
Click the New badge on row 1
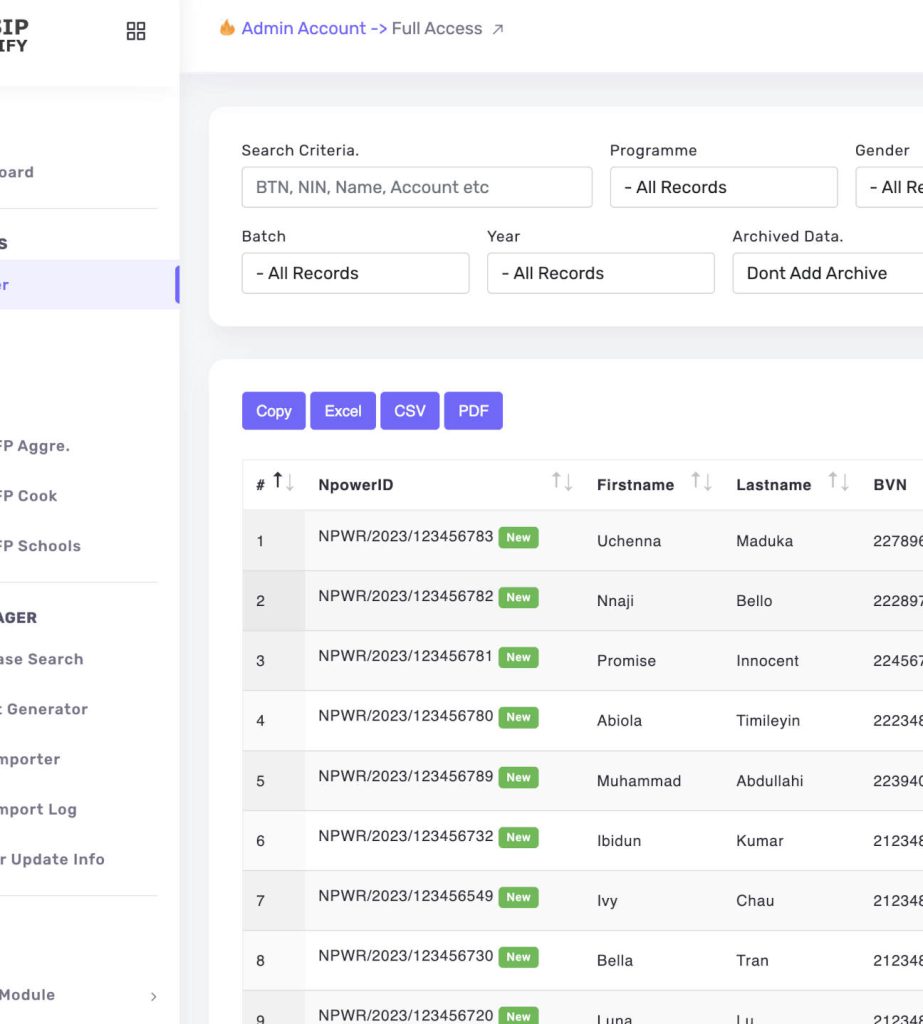tap(518, 537)
